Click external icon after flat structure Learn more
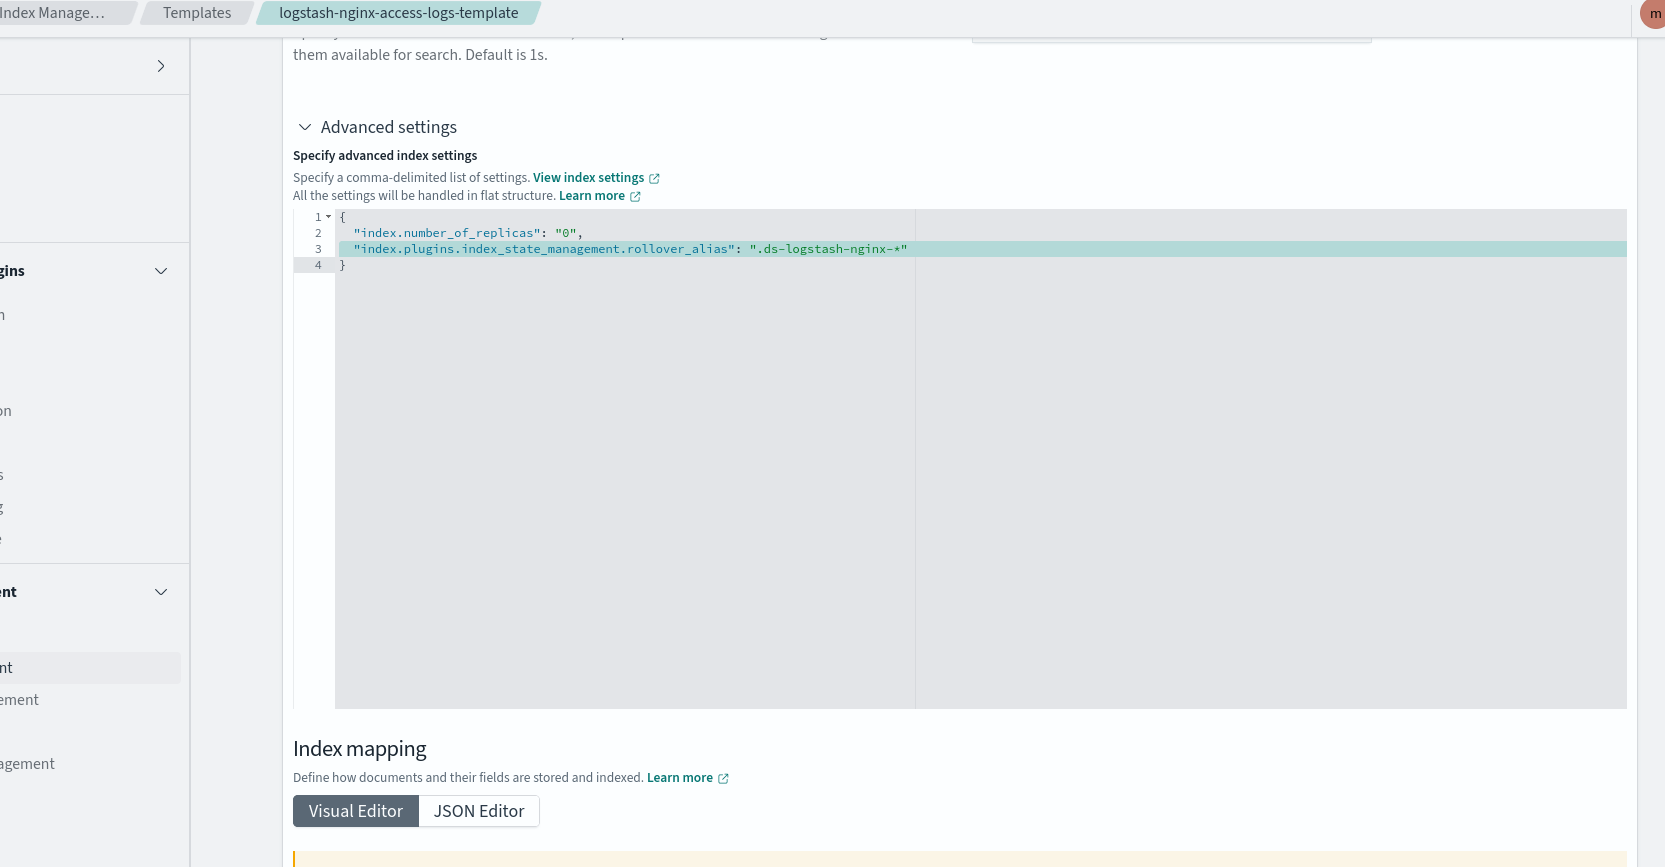Viewport: 1665px width, 867px height. [635, 197]
